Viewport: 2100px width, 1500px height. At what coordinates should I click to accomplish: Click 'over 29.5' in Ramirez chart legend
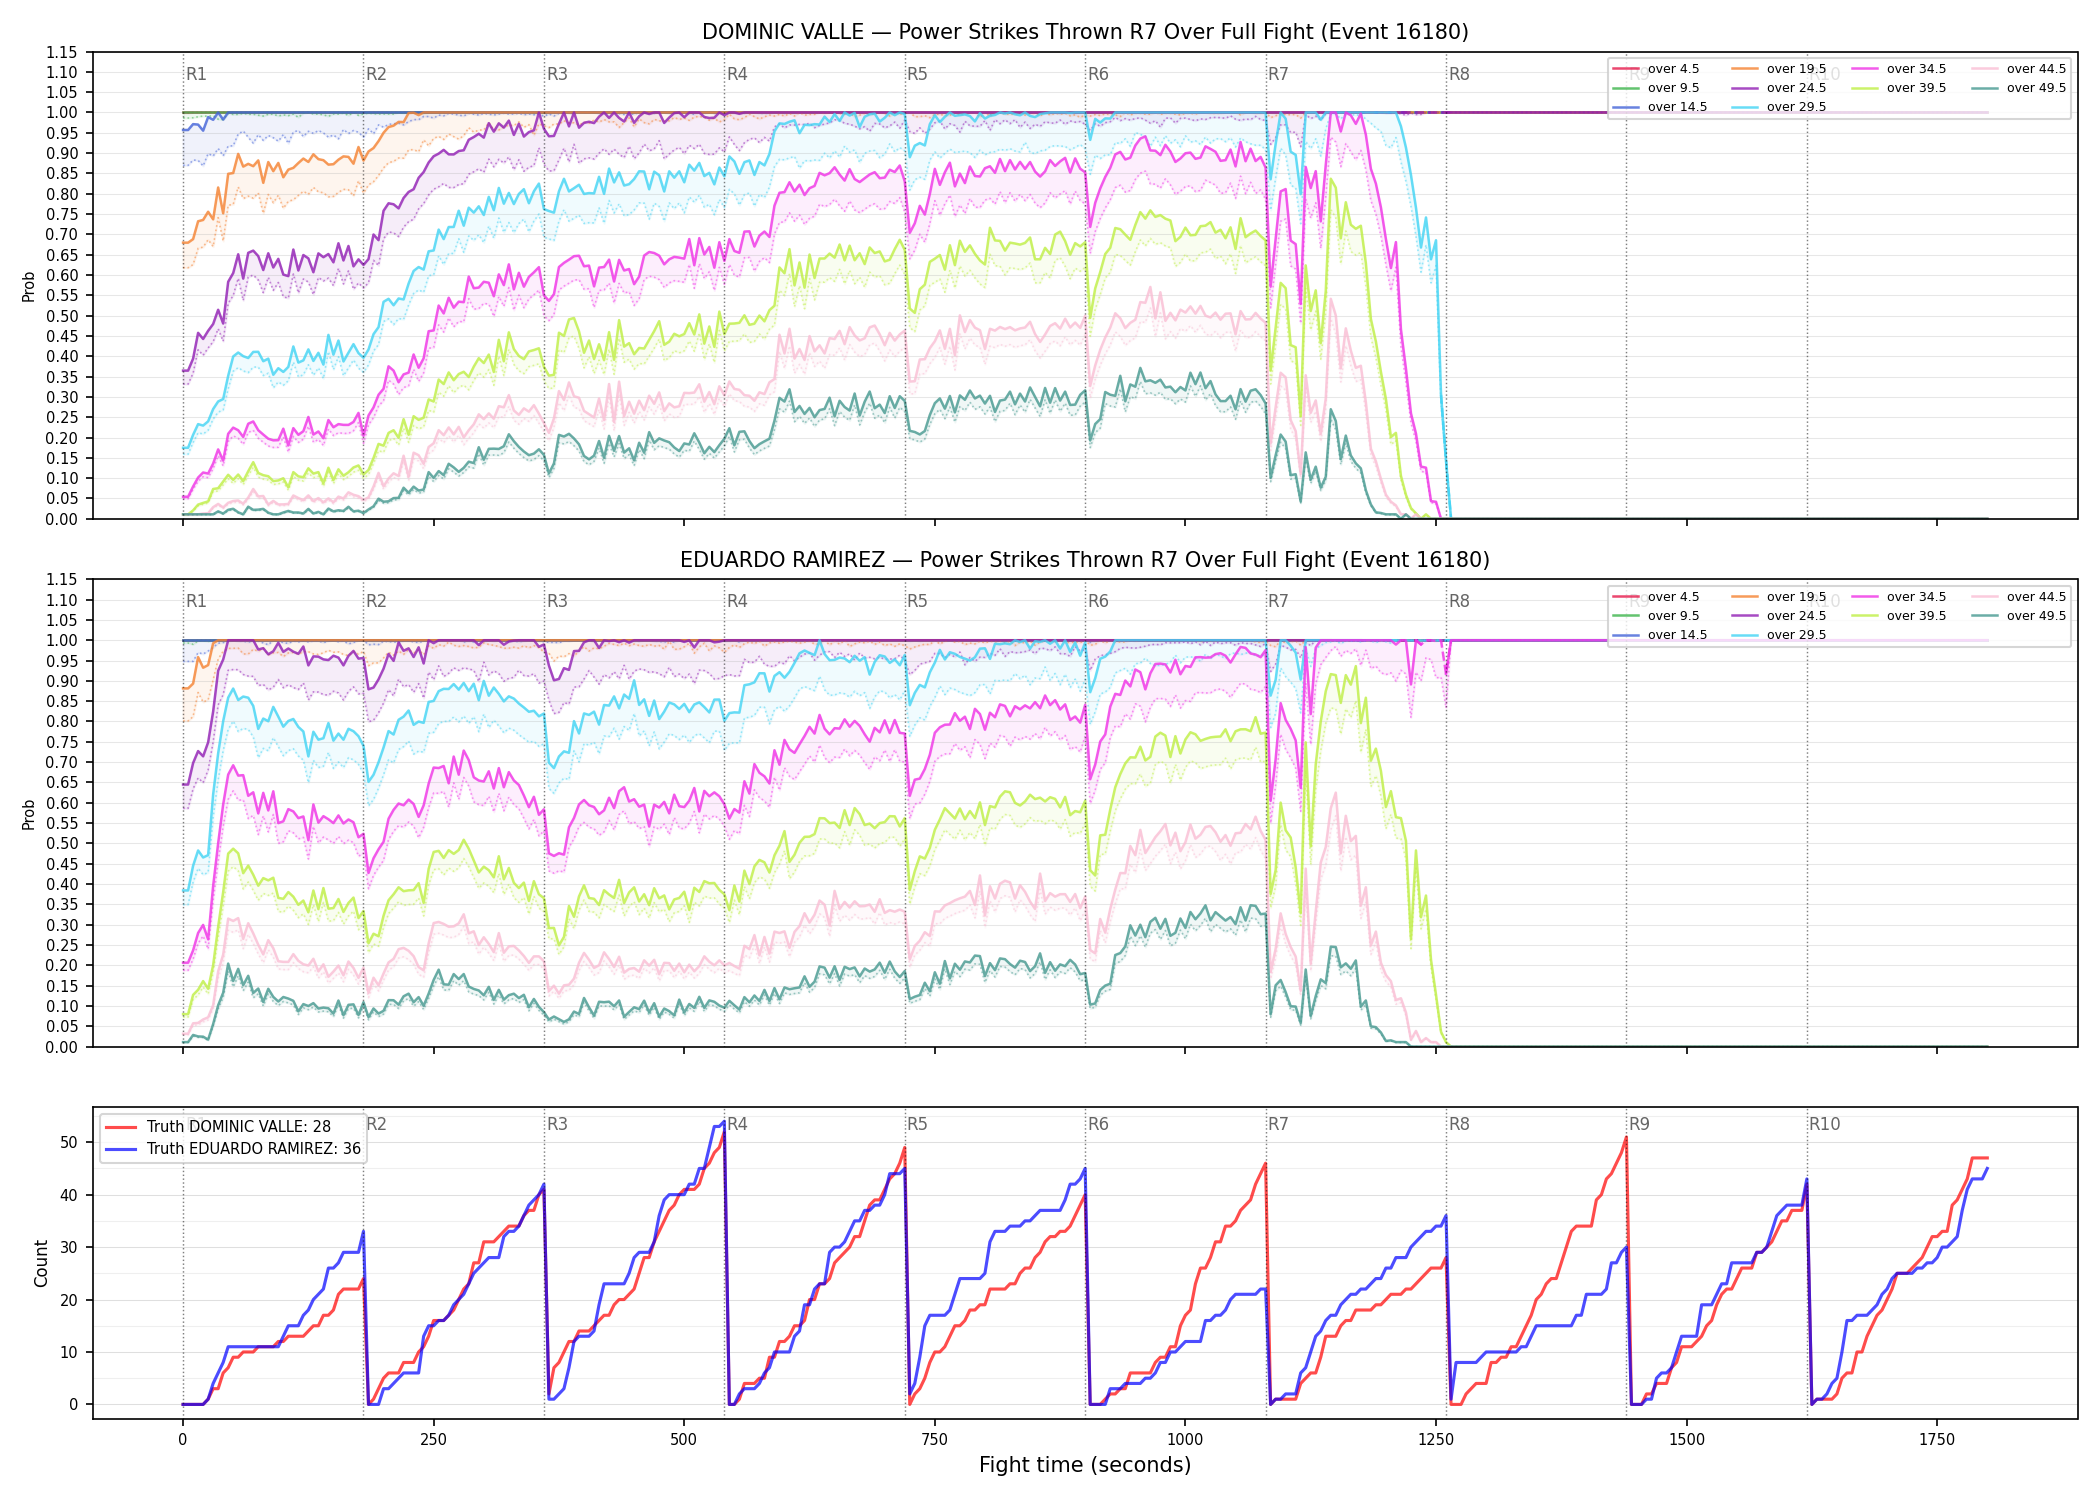tap(1778, 635)
